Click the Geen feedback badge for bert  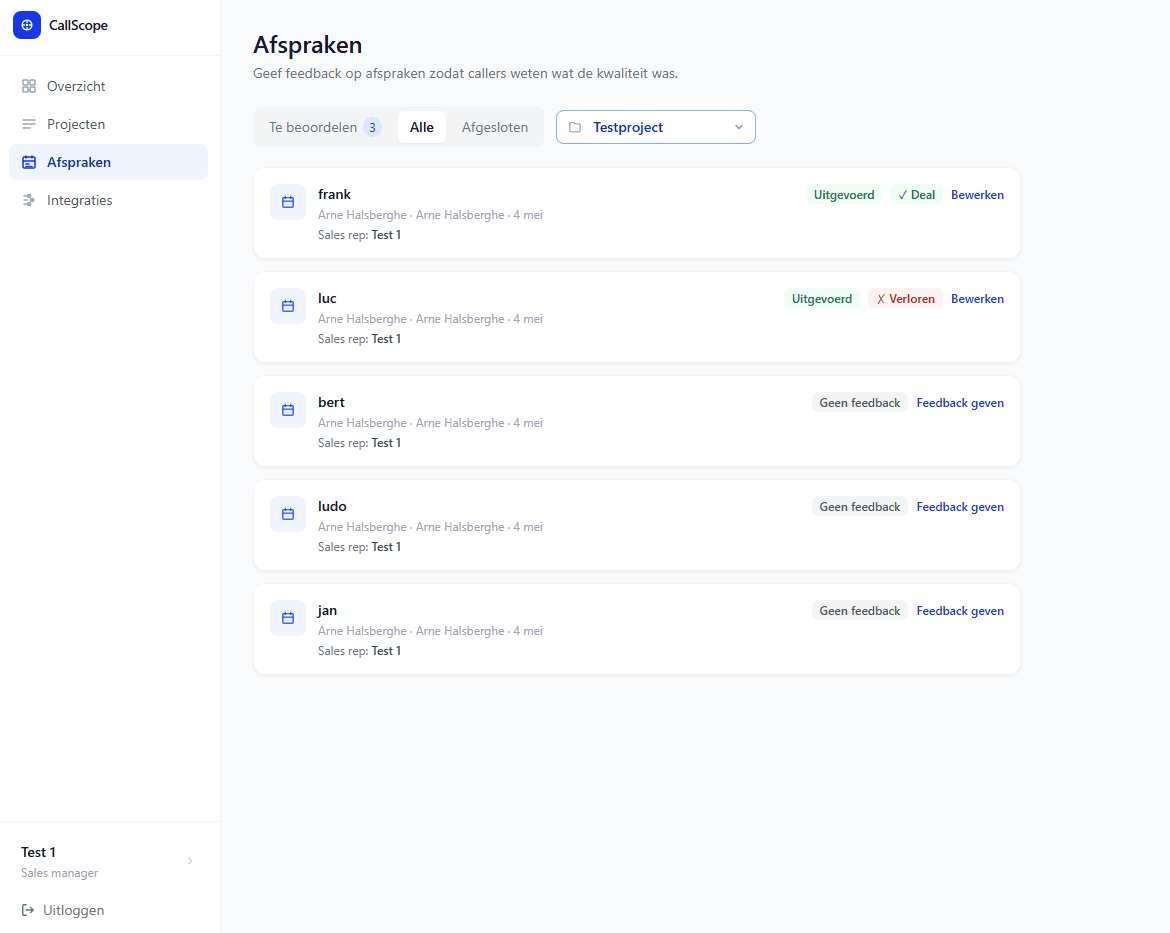[860, 403]
